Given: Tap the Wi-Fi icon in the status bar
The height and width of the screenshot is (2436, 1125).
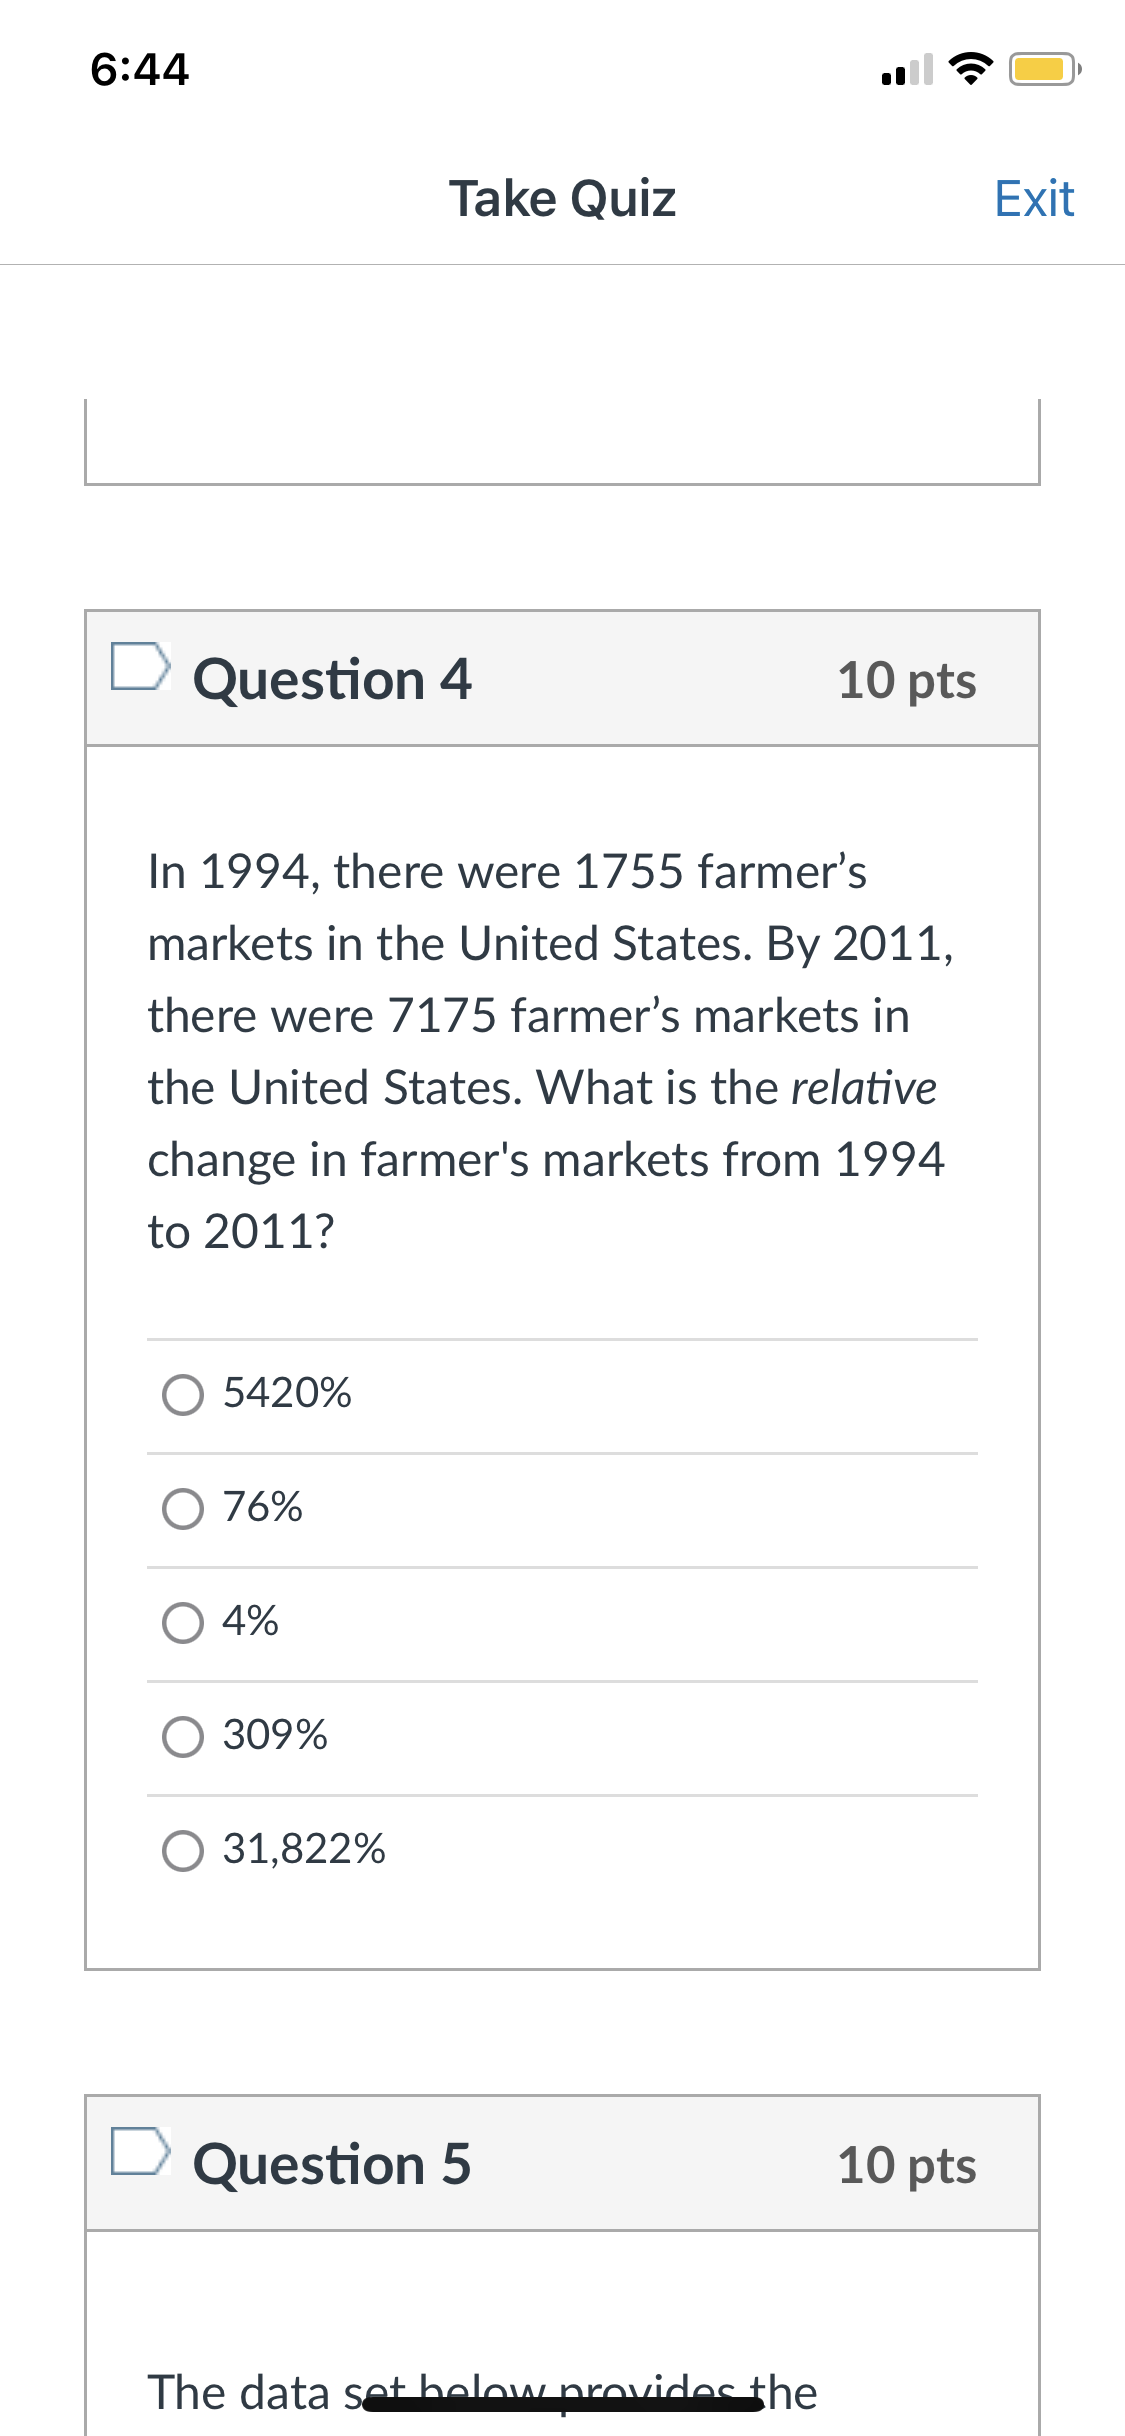Looking at the screenshot, I should click(x=971, y=68).
